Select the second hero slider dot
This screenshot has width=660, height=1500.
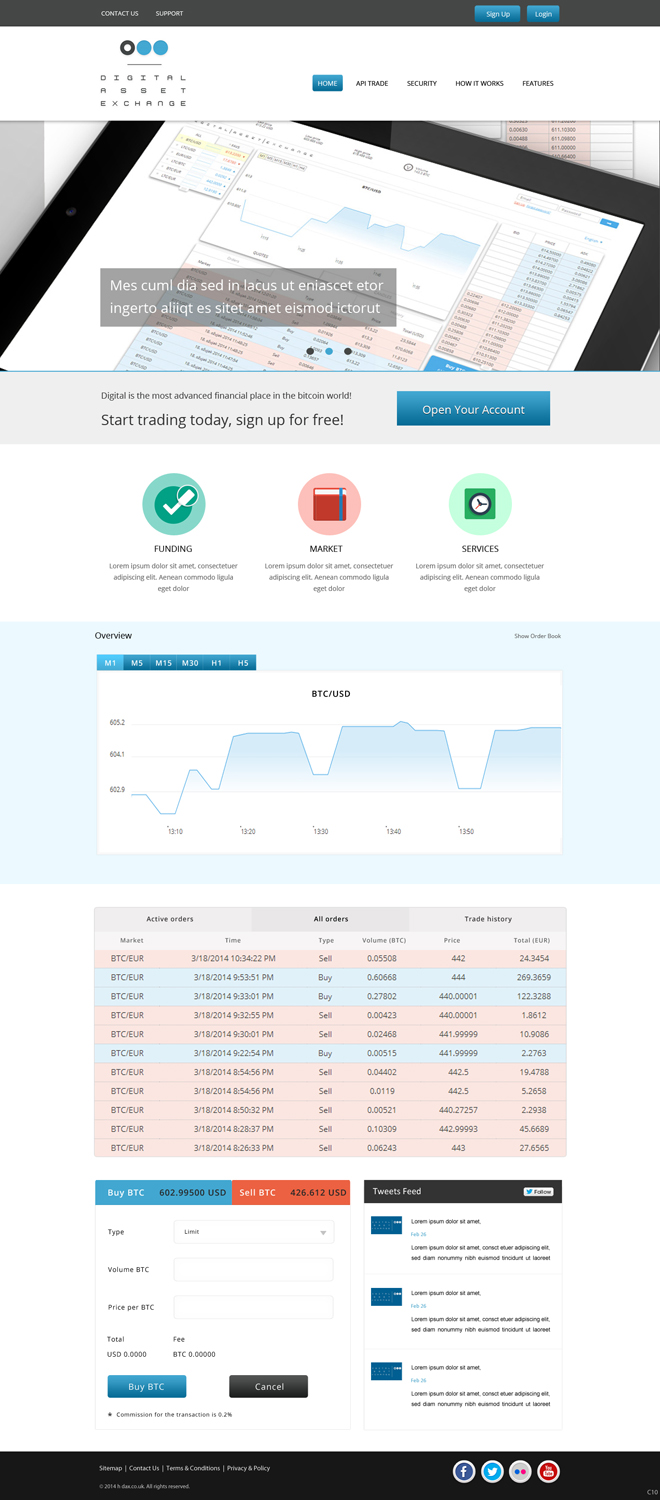[329, 351]
